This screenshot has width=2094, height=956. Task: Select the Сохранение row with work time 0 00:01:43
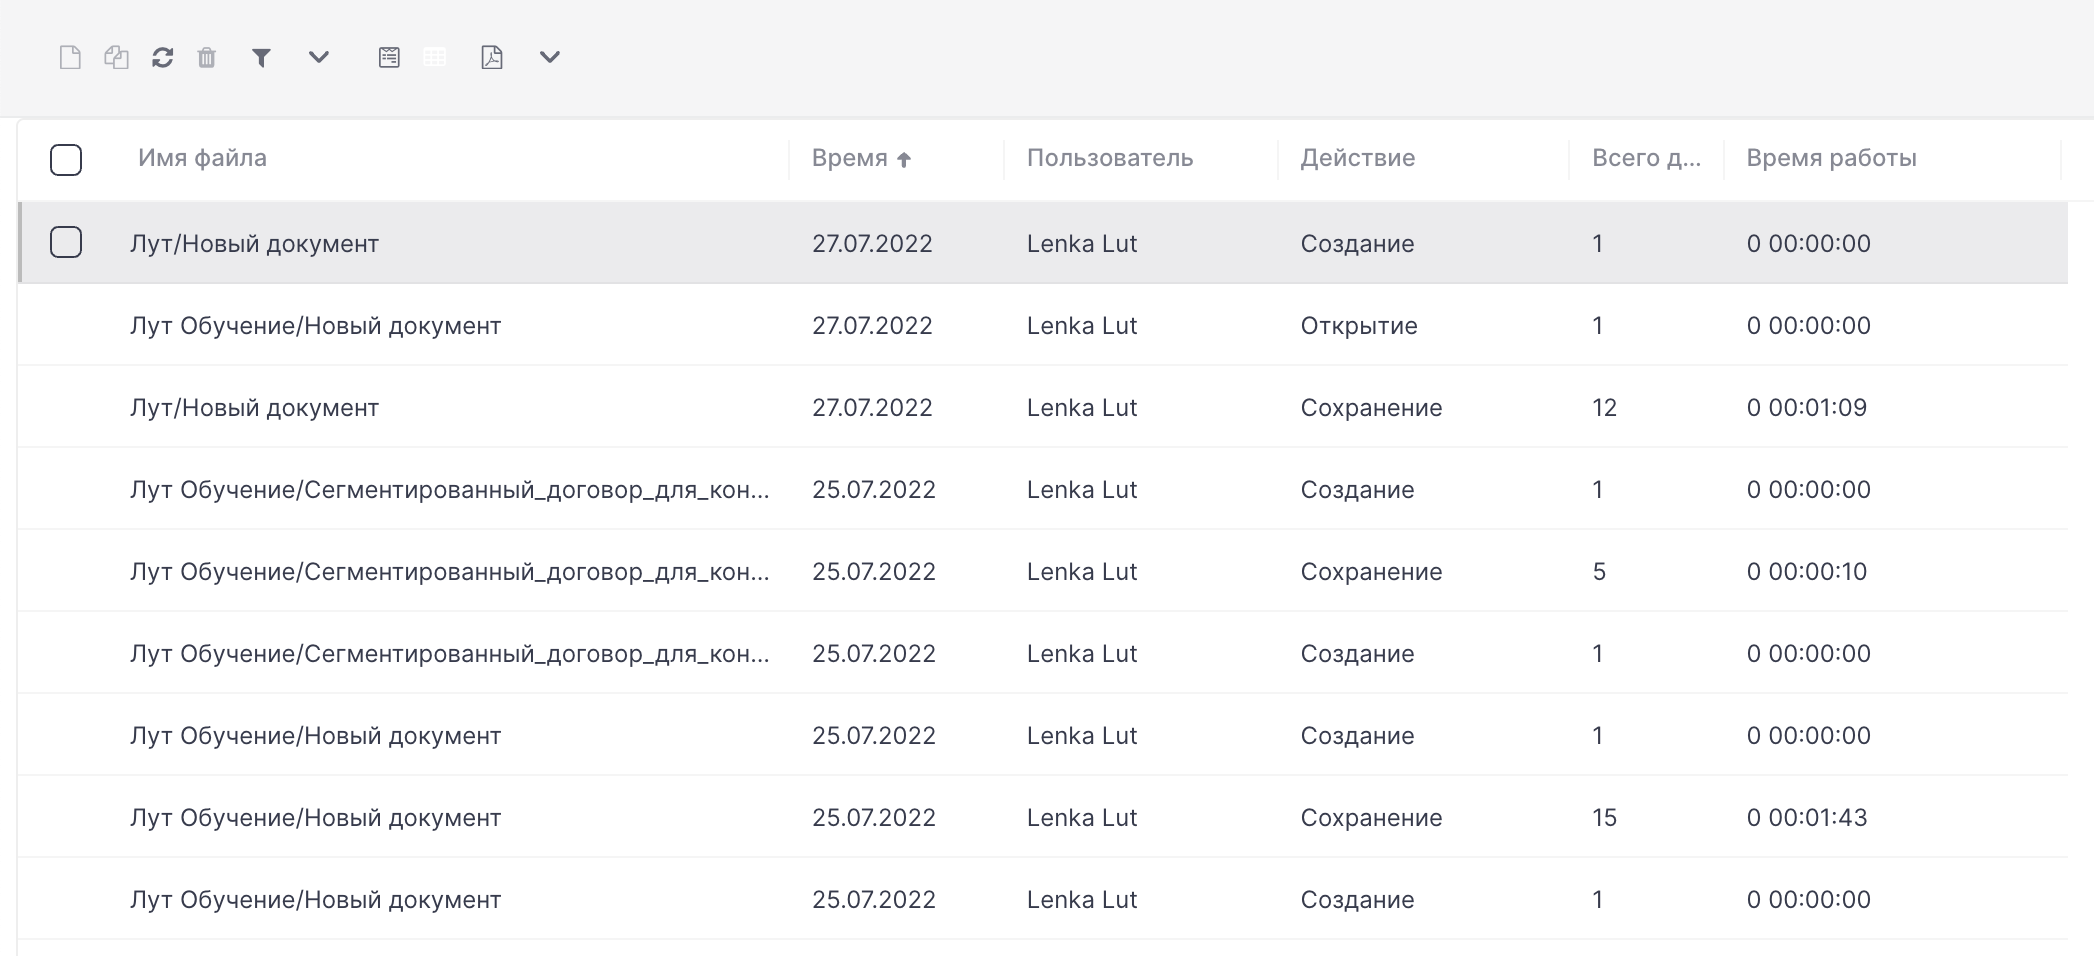[1042, 817]
